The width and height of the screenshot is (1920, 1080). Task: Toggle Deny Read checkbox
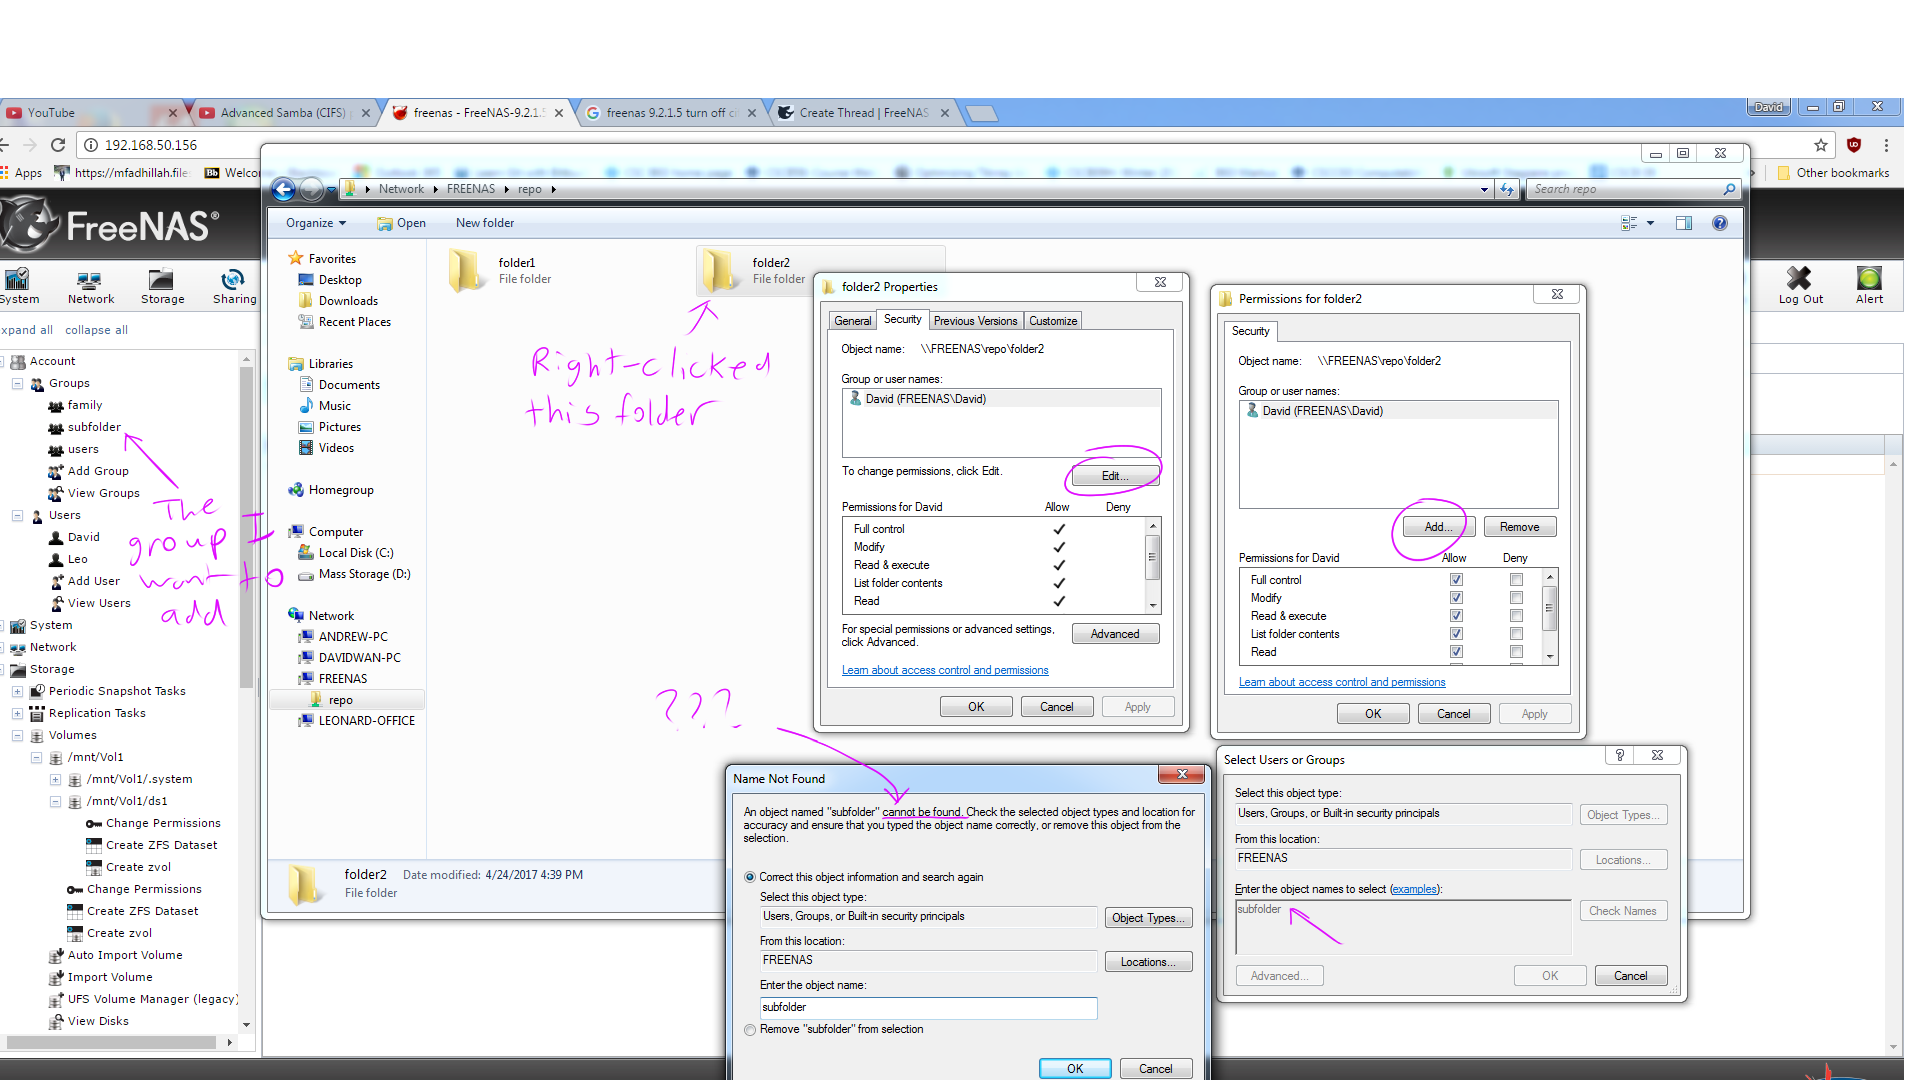(1516, 652)
